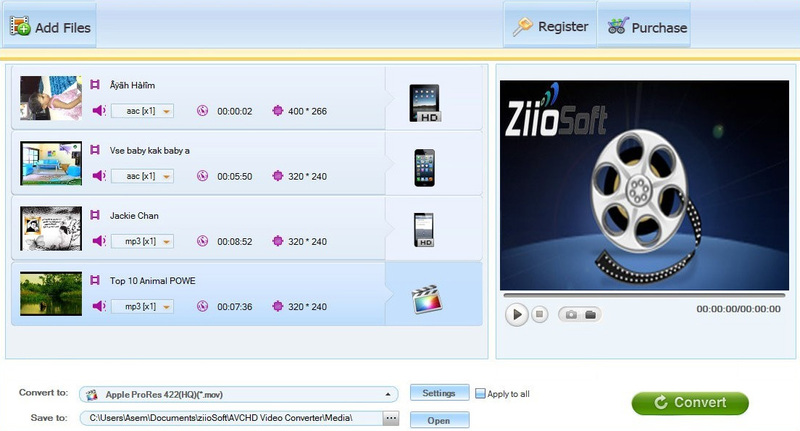Click film icon beside Vse baby kak baby
The image size is (800, 431).
(95, 150)
